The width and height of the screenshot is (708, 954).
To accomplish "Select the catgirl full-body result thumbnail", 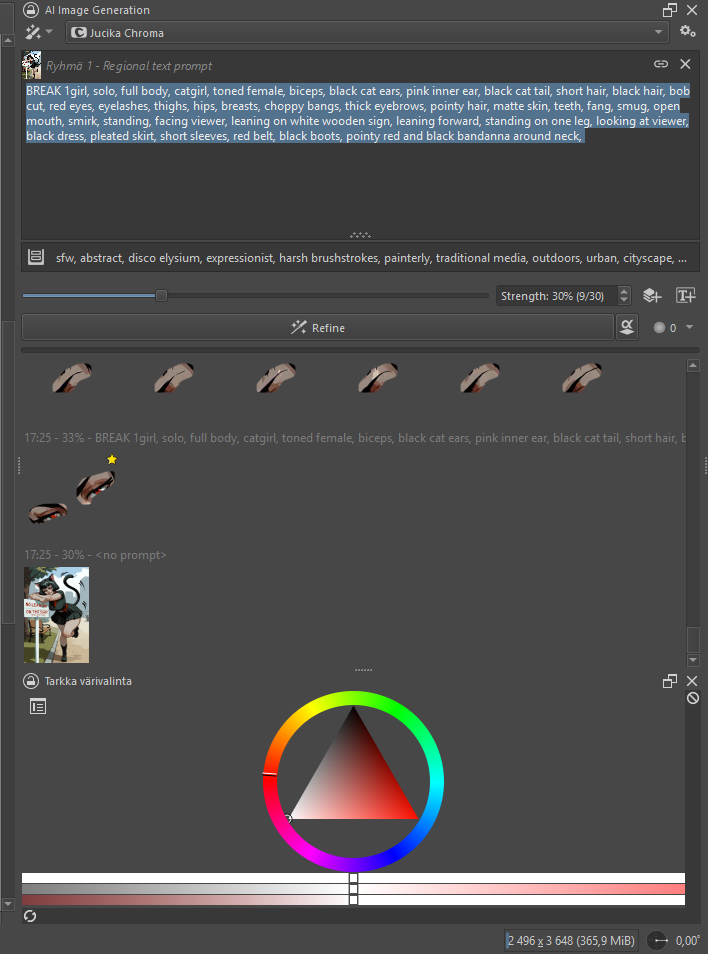I will click(x=56, y=614).
